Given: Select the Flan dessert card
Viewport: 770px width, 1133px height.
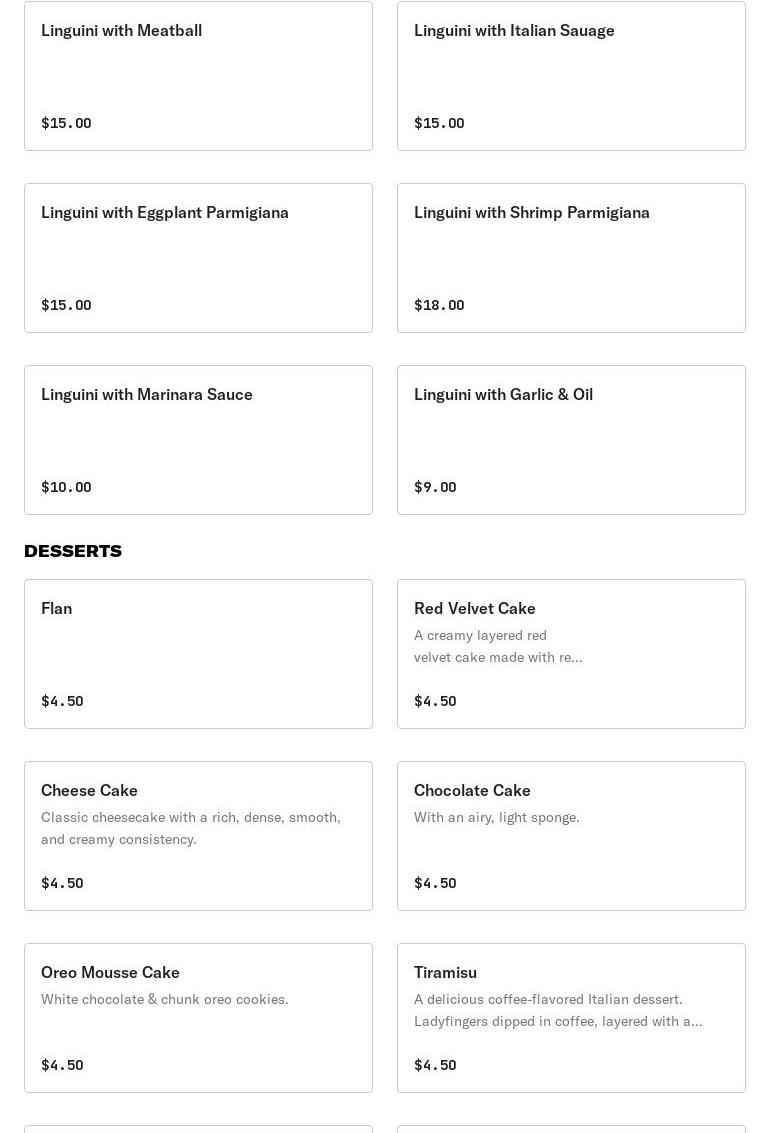Looking at the screenshot, I should [x=198, y=654].
